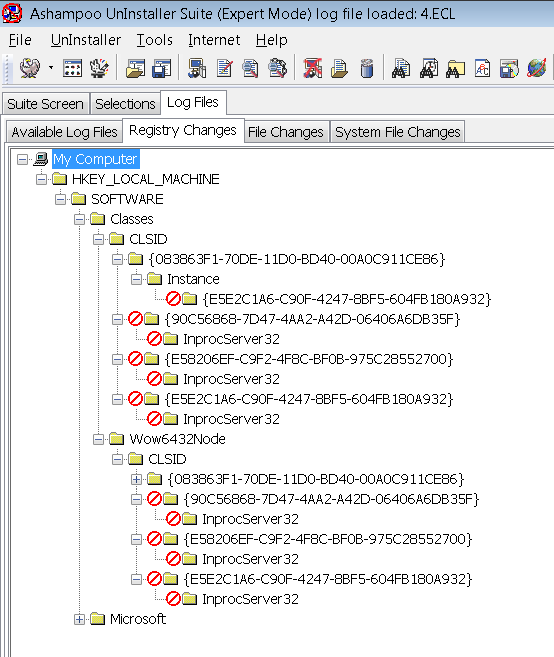Open the System File Changes tab
This screenshot has height=657, width=554.
(x=398, y=132)
